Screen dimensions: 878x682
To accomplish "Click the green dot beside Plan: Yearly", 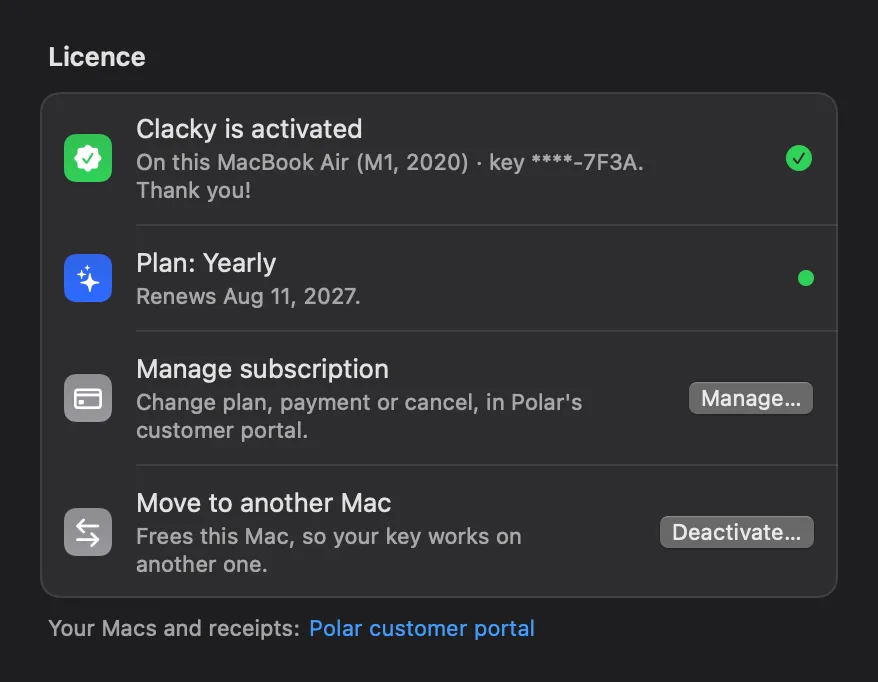I will pyautogui.click(x=806, y=278).
